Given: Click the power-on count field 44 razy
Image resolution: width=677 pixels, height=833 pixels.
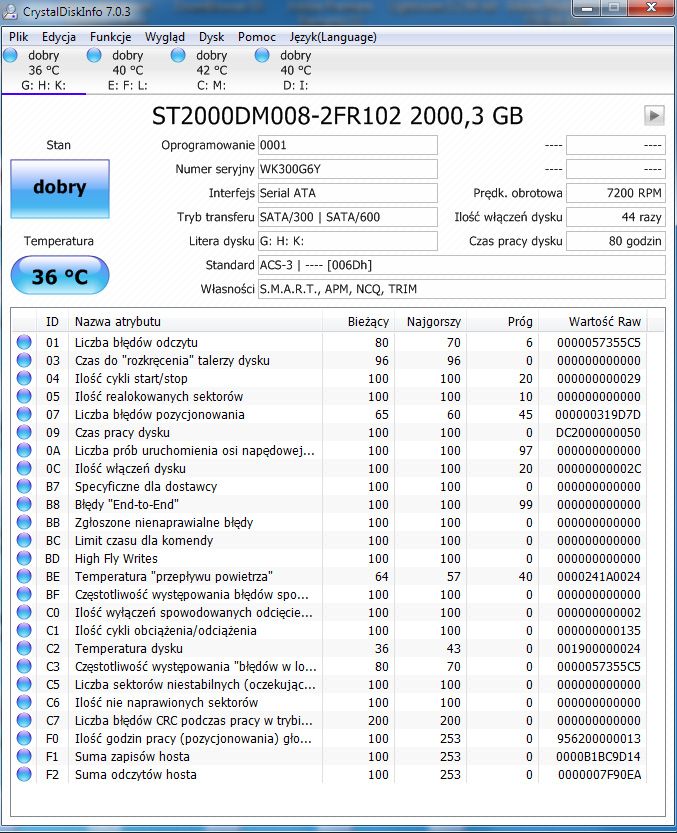Looking at the screenshot, I should coord(615,217).
